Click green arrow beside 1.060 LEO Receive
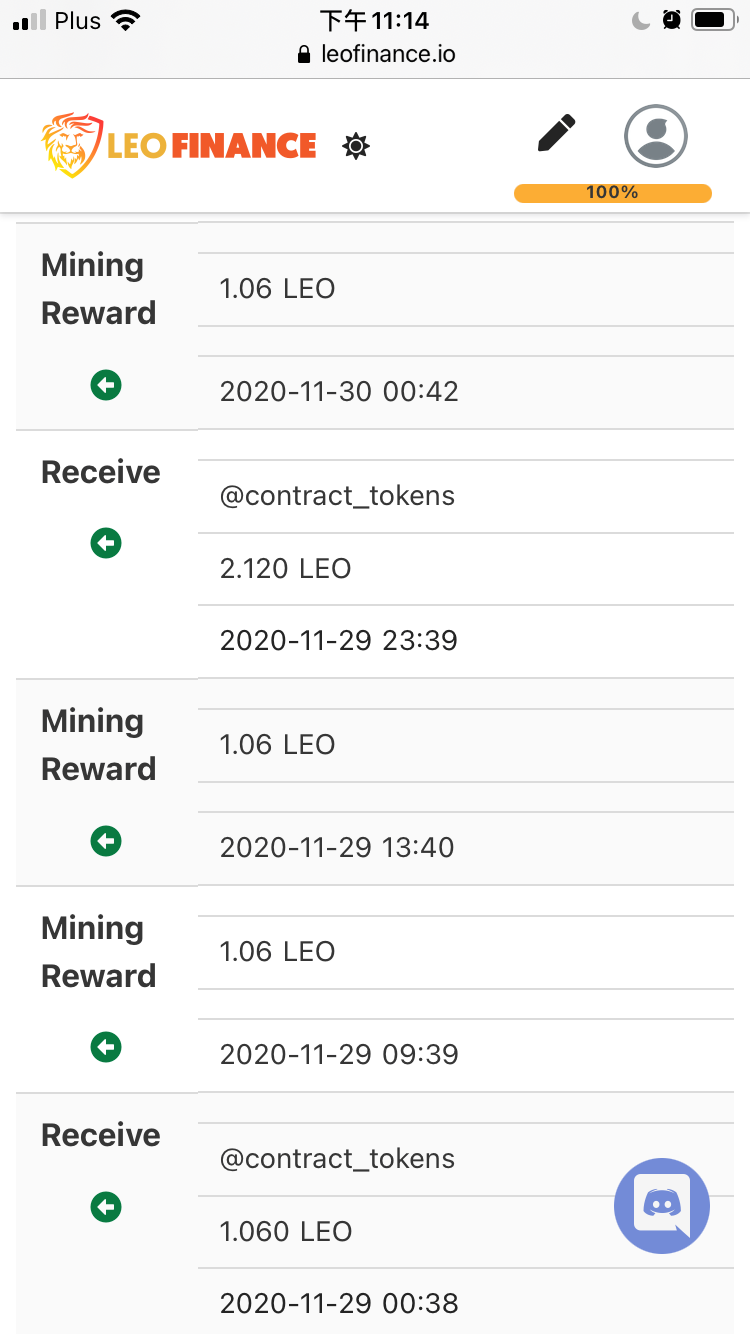The height and width of the screenshot is (1334, 750). pyautogui.click(x=106, y=1207)
